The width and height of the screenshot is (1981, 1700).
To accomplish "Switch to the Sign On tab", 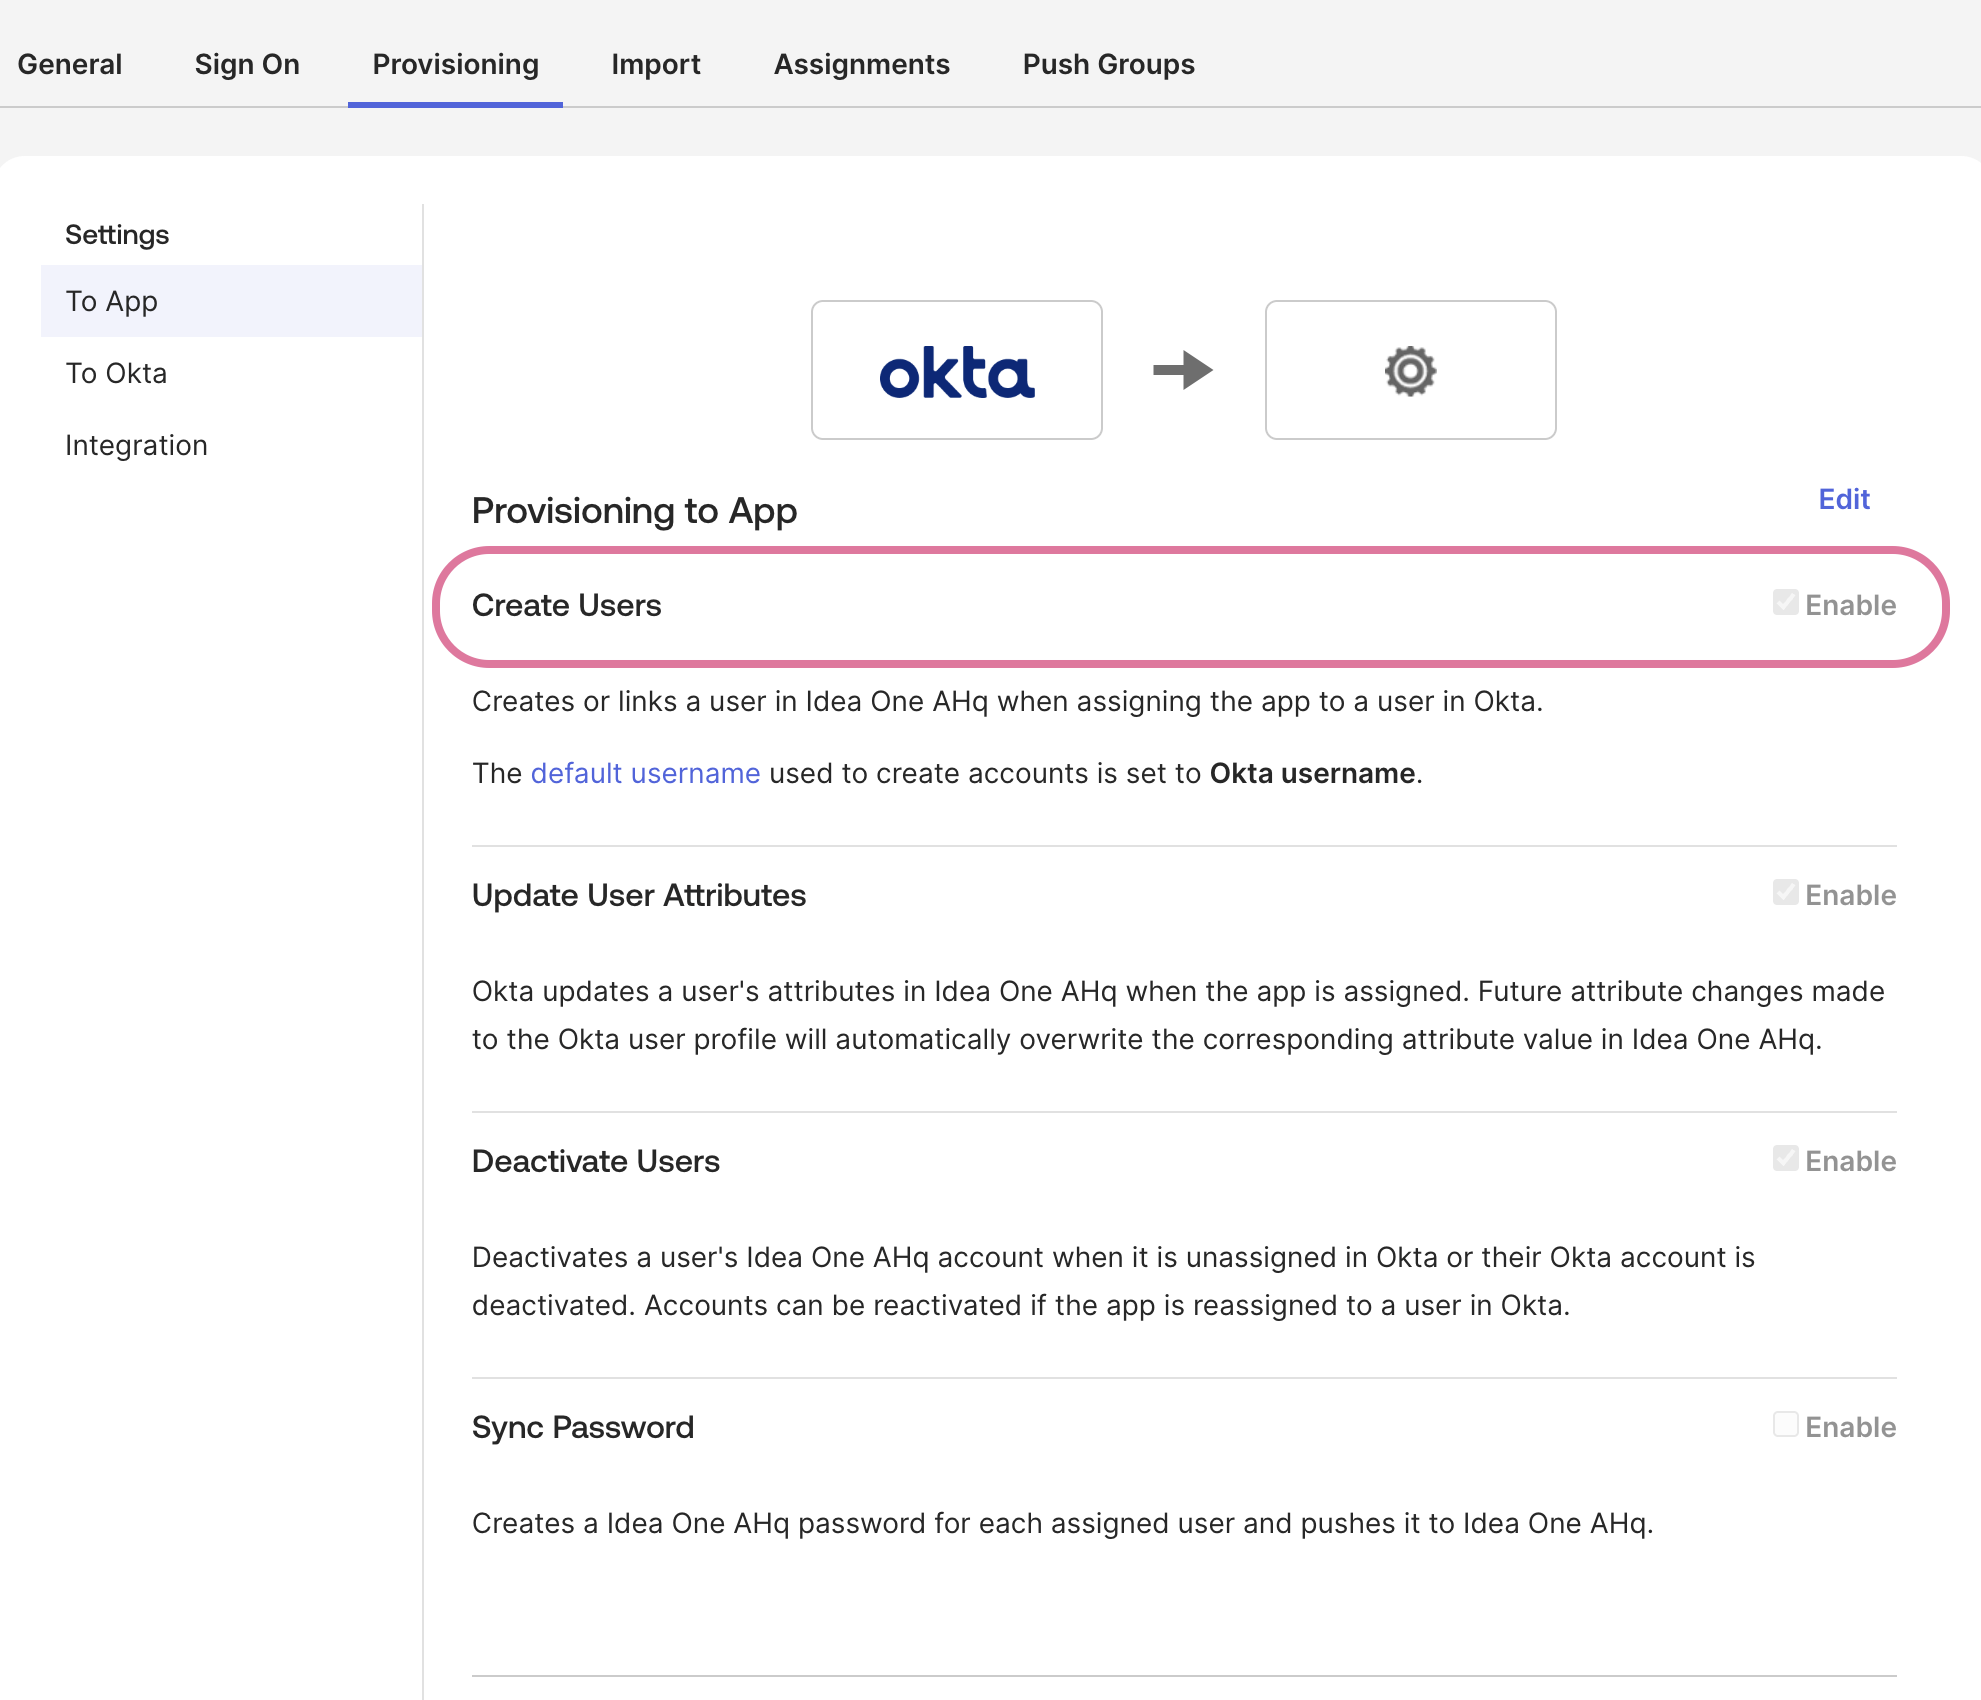I will [x=247, y=64].
